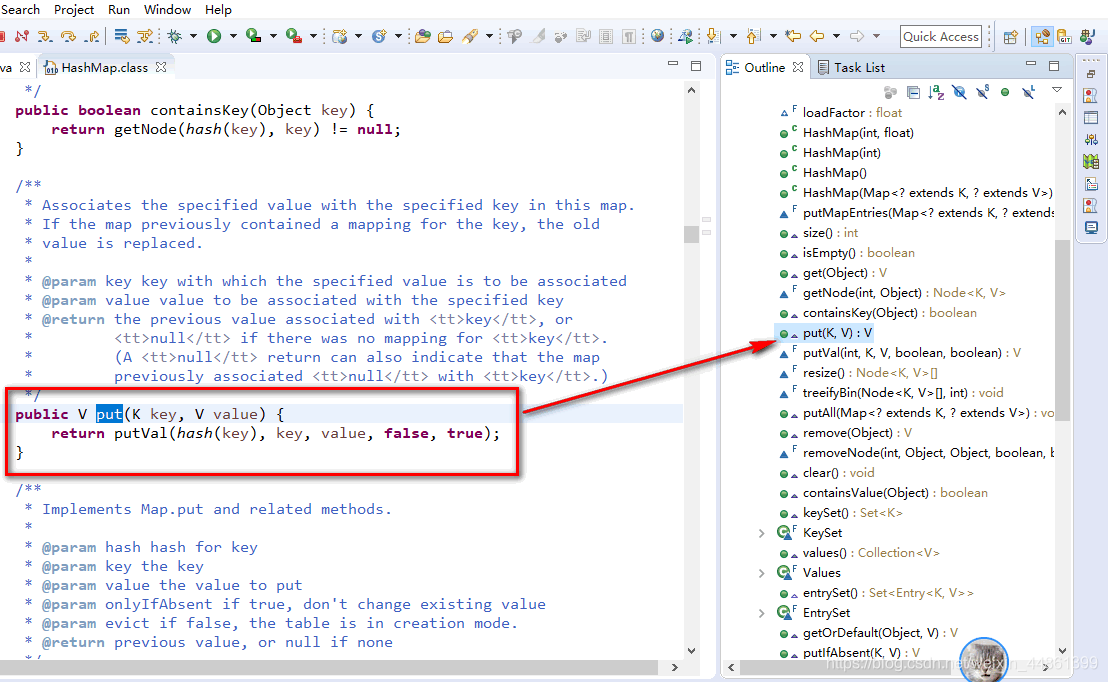Screen dimensions: 1108x682
Task: Click the Search flashlight icon
Action: coord(470,36)
